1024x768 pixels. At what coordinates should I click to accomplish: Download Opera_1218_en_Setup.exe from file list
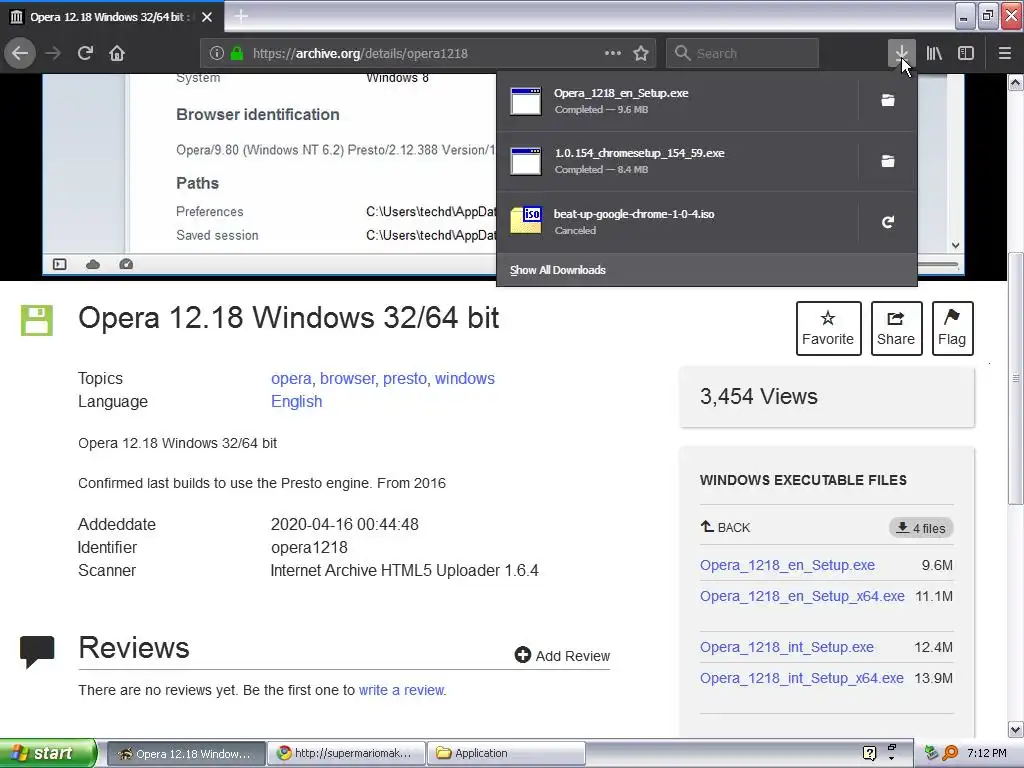787,566
